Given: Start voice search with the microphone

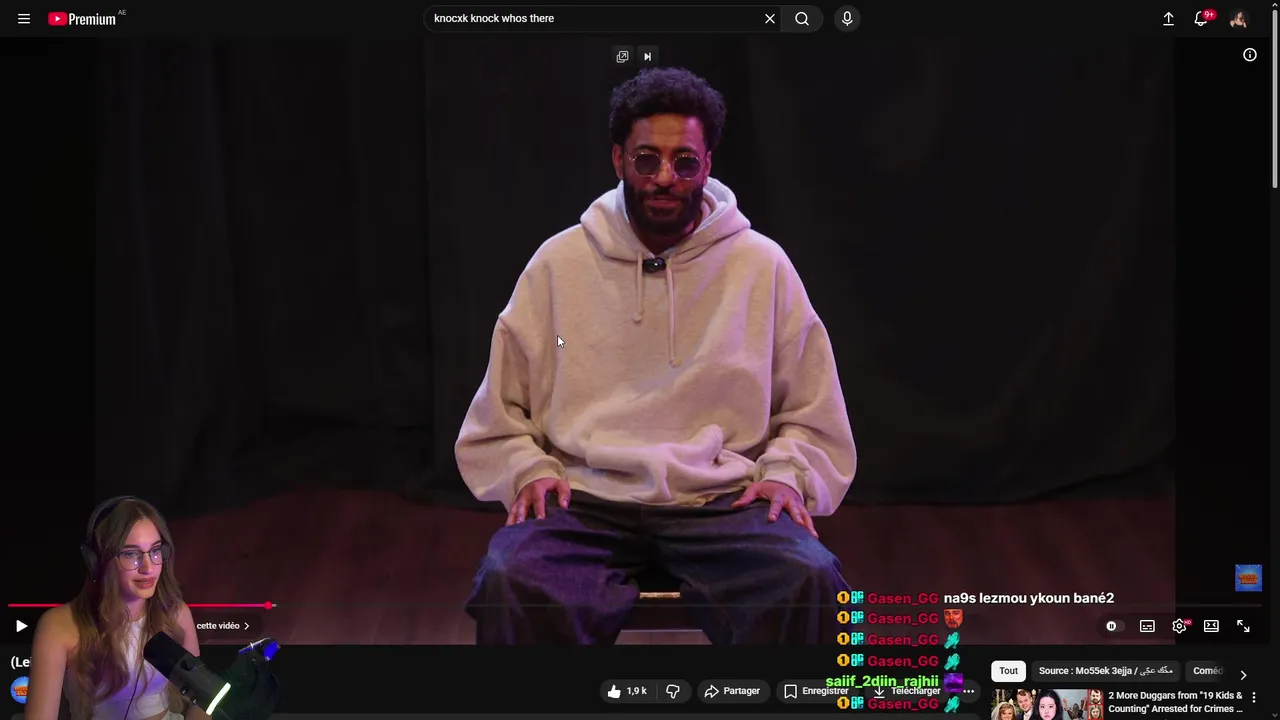Looking at the screenshot, I should tap(847, 19).
